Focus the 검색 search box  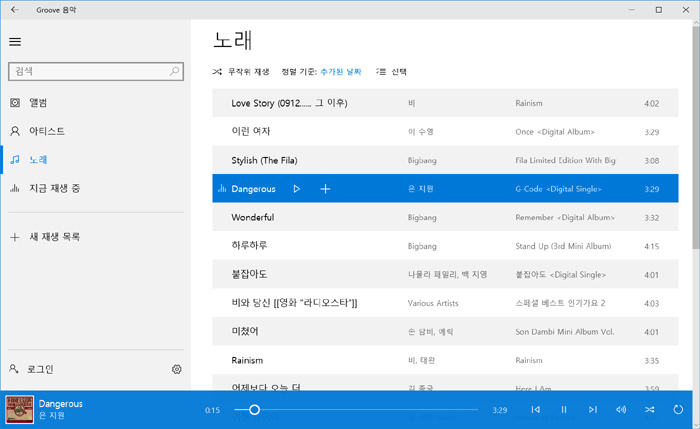click(x=96, y=71)
